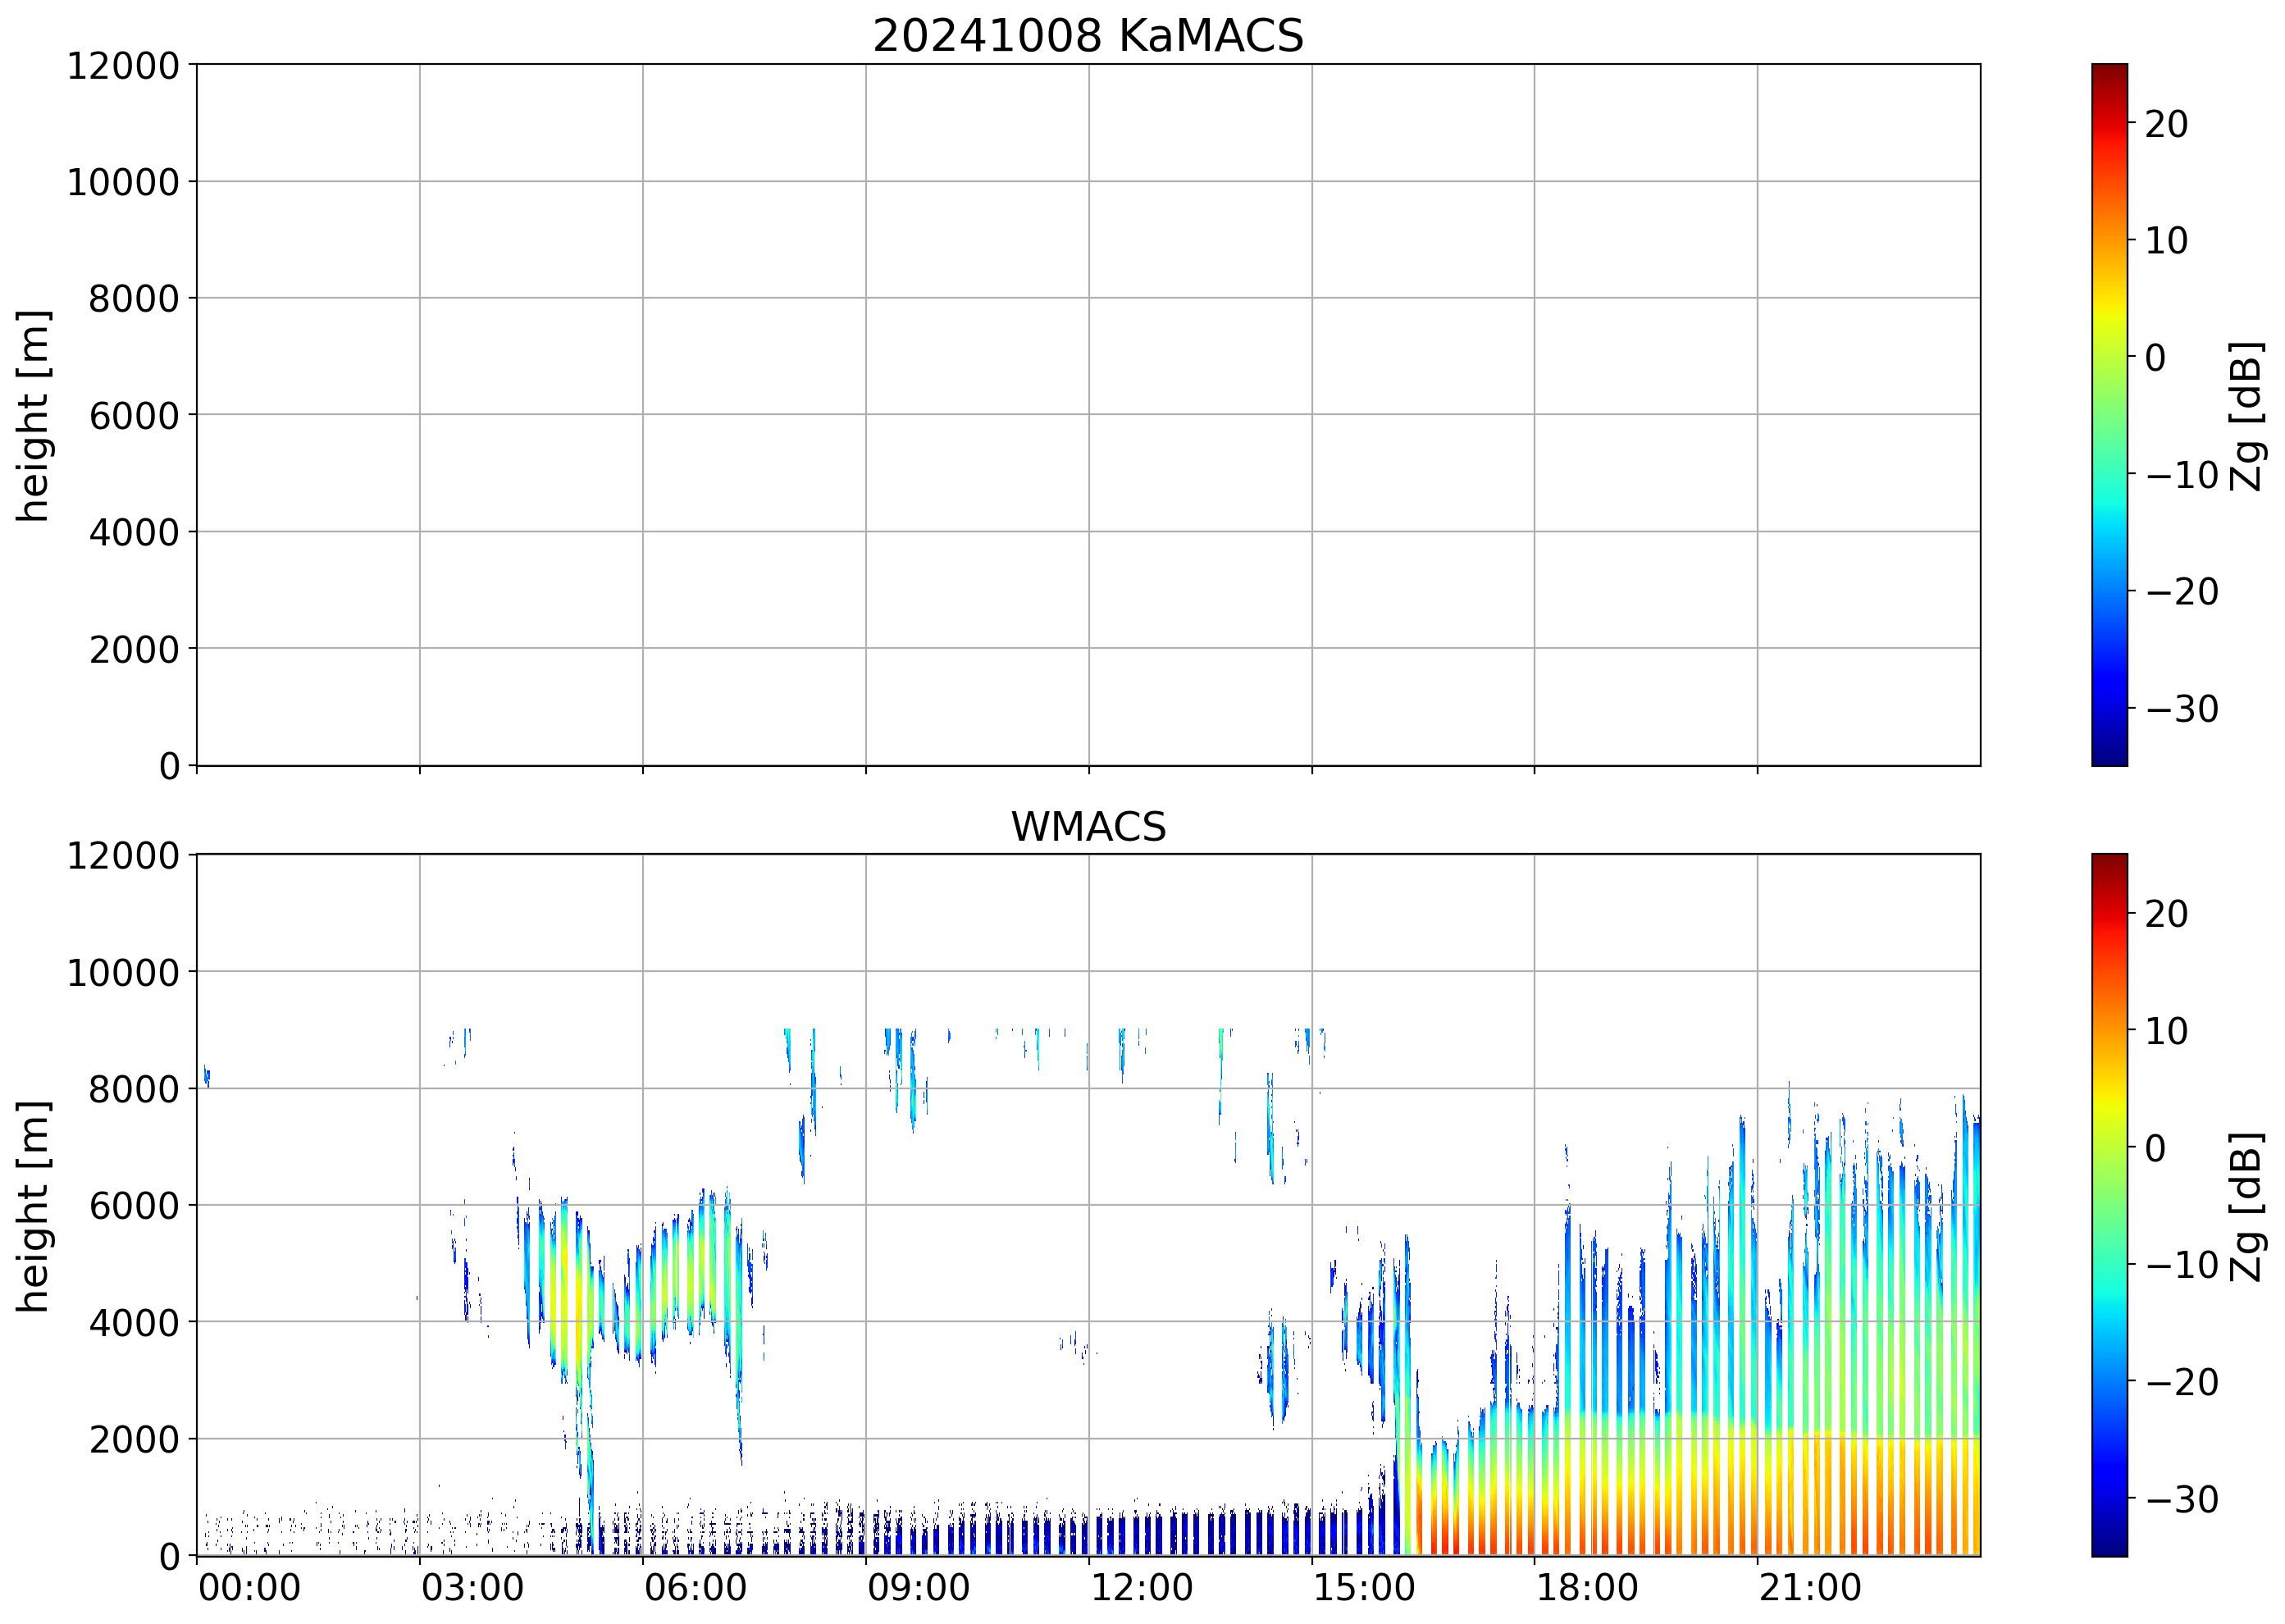Viewport: 2285px width, 1624px height.
Task: Click the 18:00 time tick label
Action: tap(1587, 1588)
